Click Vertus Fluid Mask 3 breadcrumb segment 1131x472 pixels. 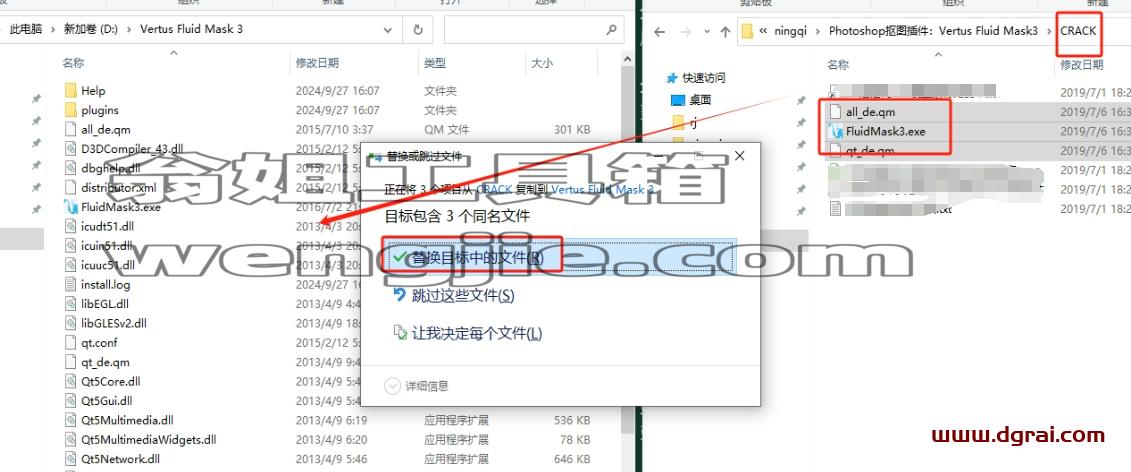[191, 30]
